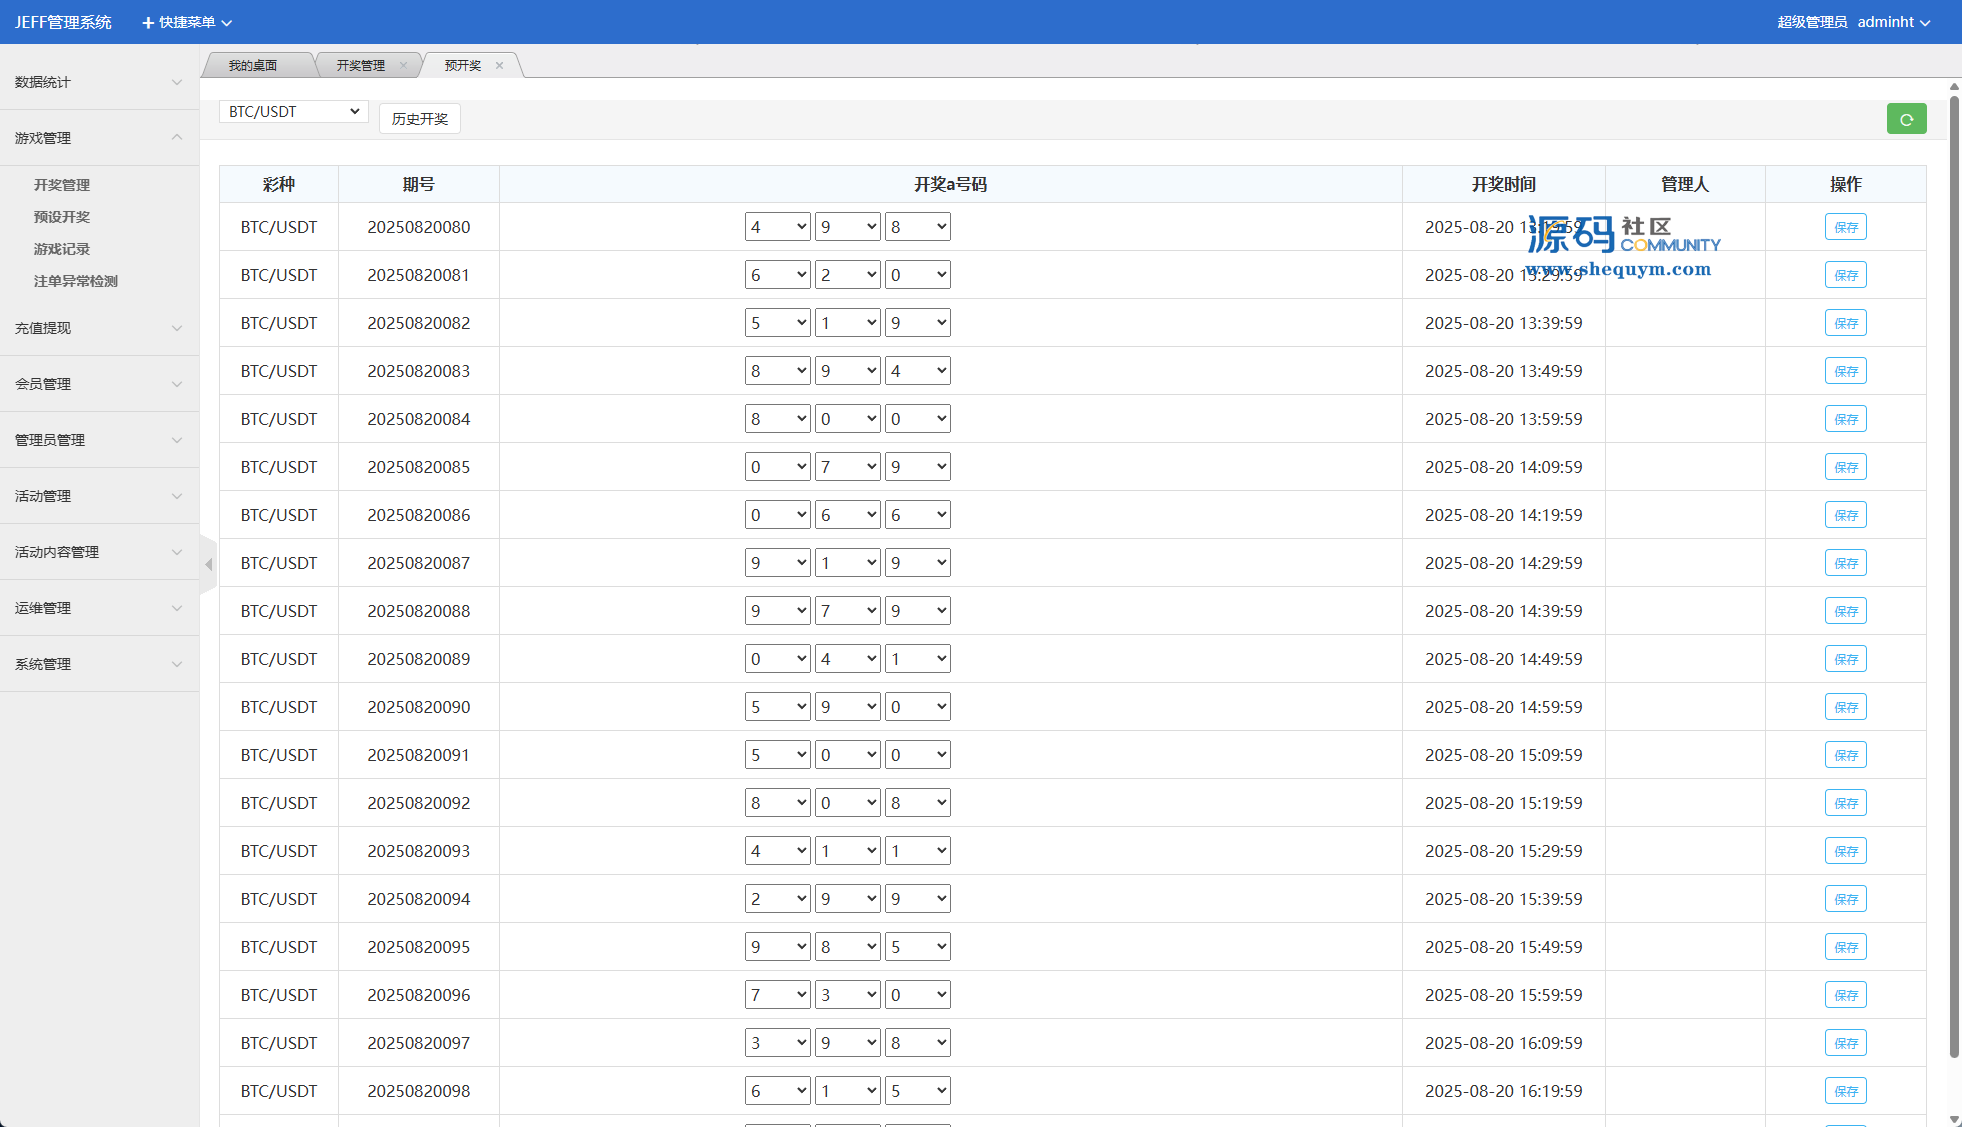
Task: Collapse the 游戏管理 menu chevron
Action: [177, 137]
